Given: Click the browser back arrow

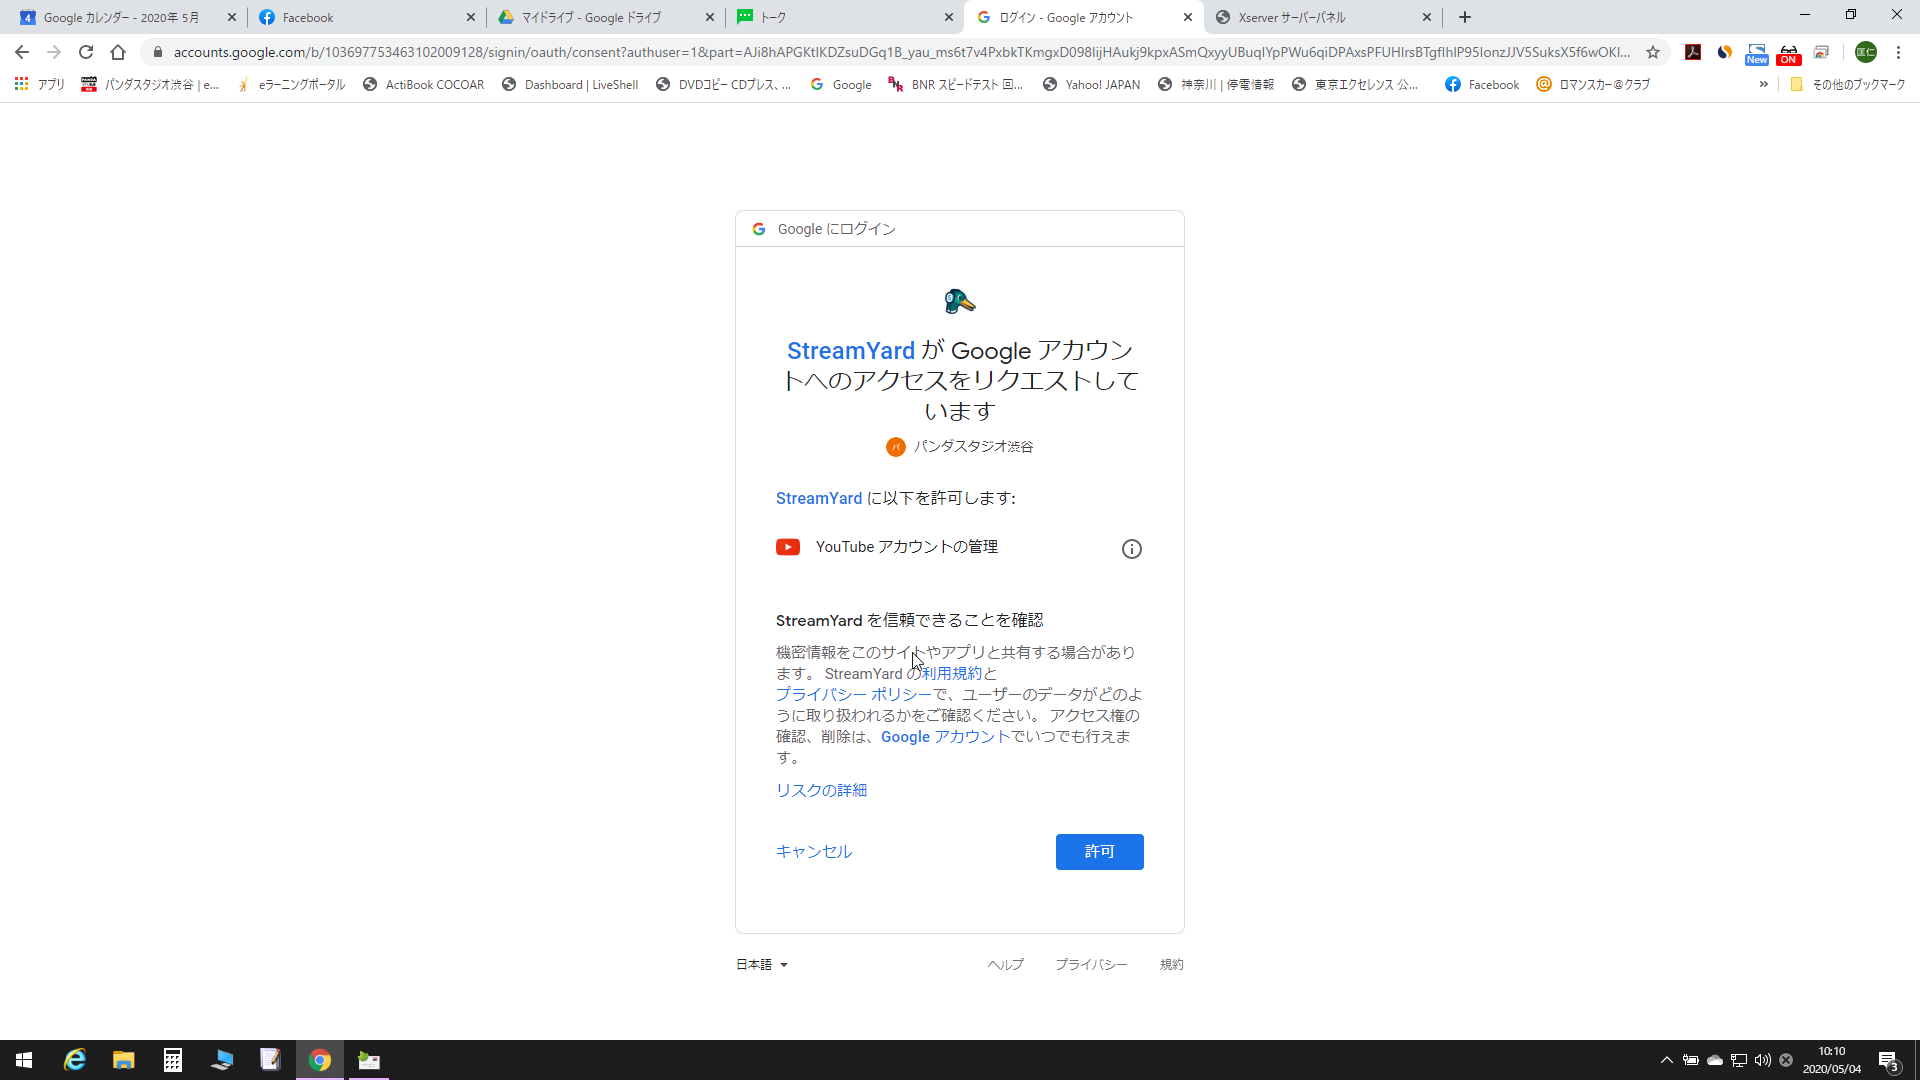Looking at the screenshot, I should click(x=22, y=52).
